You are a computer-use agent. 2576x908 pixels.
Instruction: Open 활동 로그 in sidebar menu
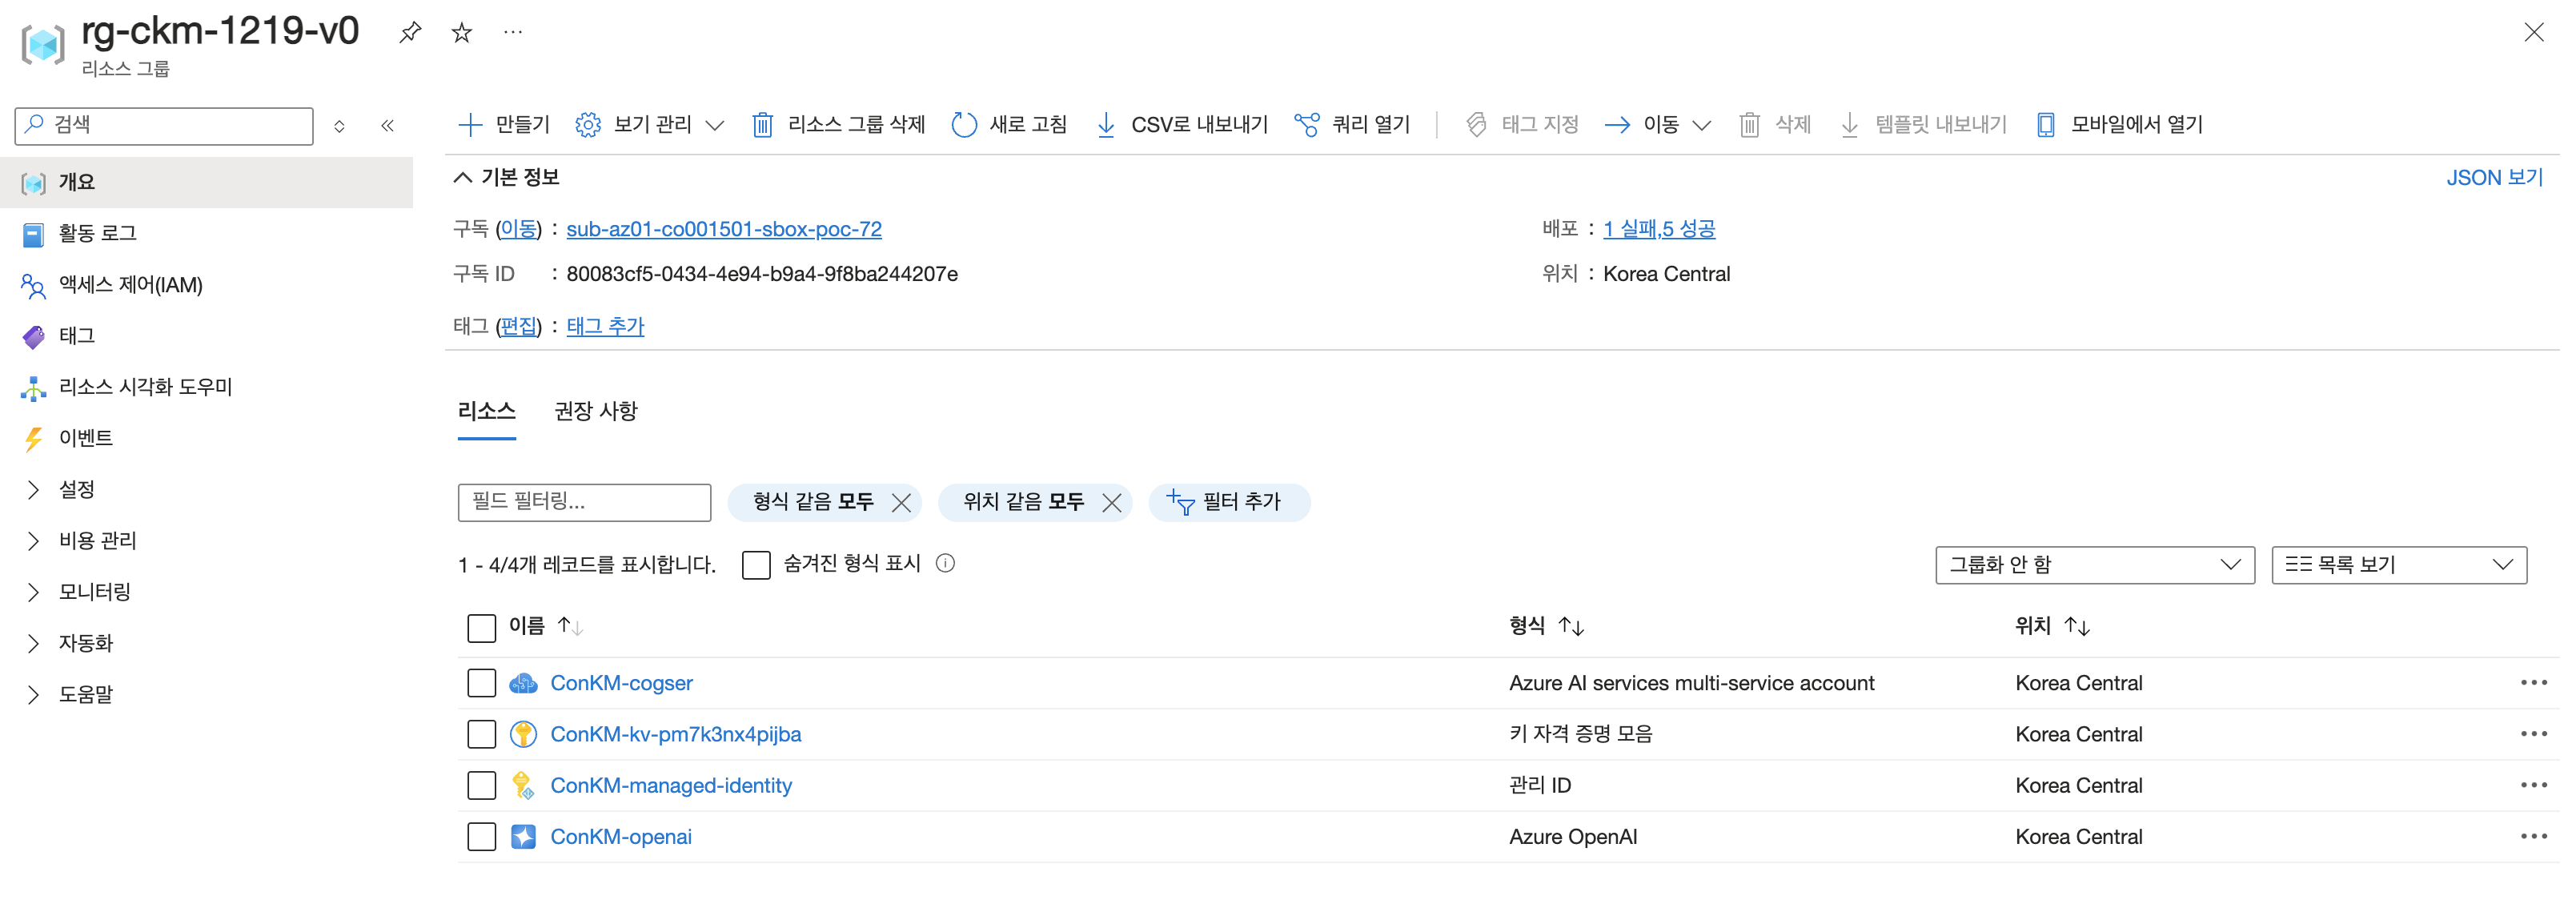(97, 233)
